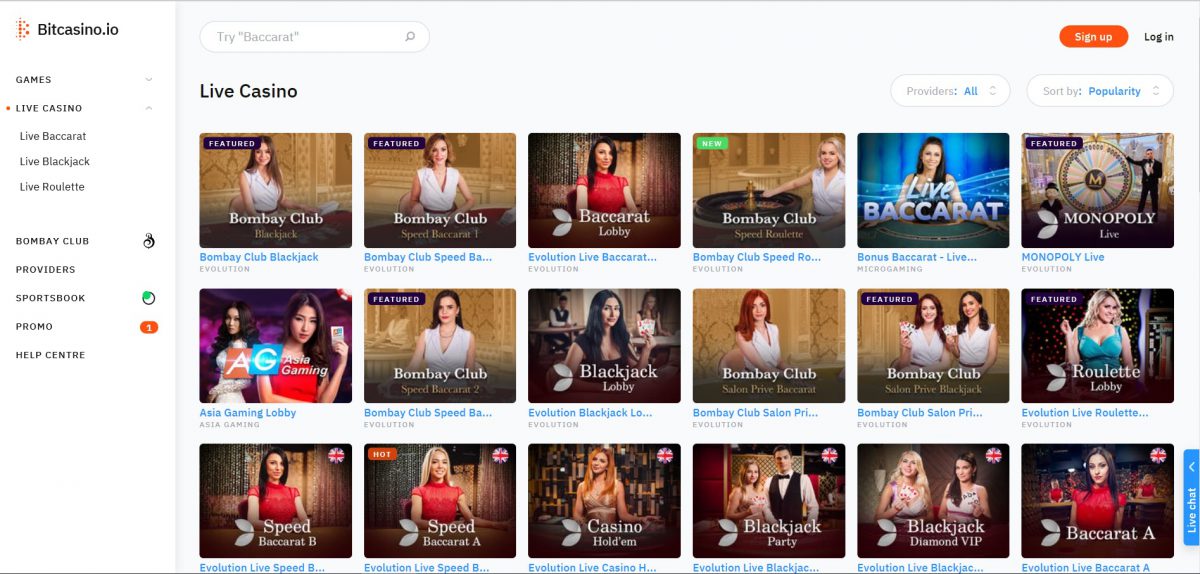
Task: Open the Providers filter dropdown
Action: [950, 91]
